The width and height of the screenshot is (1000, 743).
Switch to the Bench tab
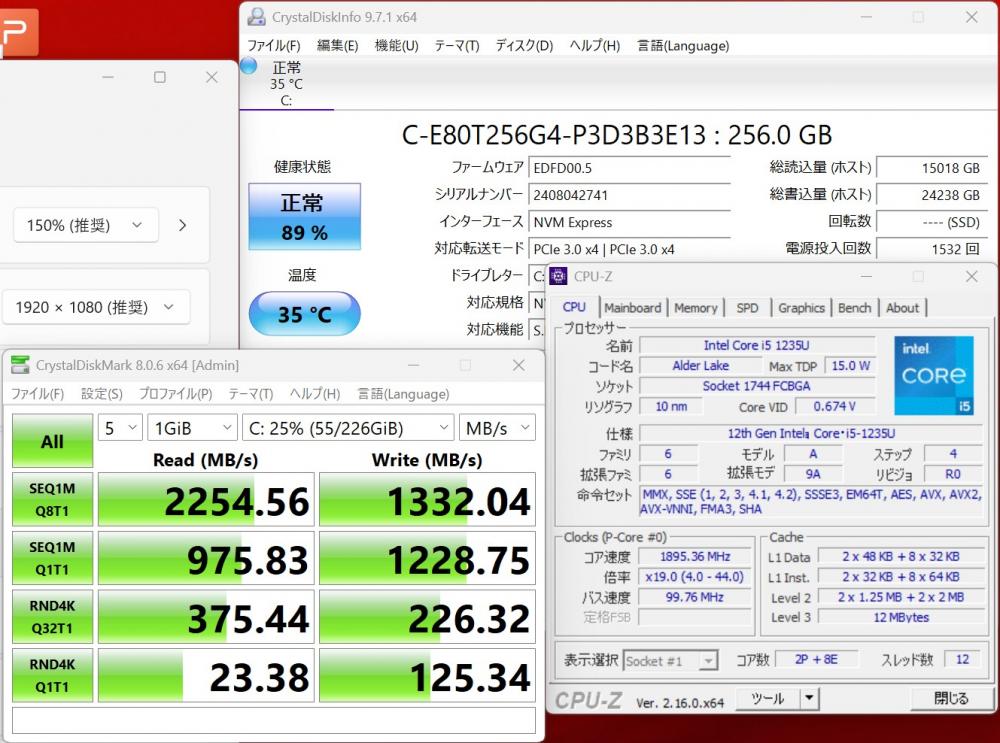(x=855, y=308)
